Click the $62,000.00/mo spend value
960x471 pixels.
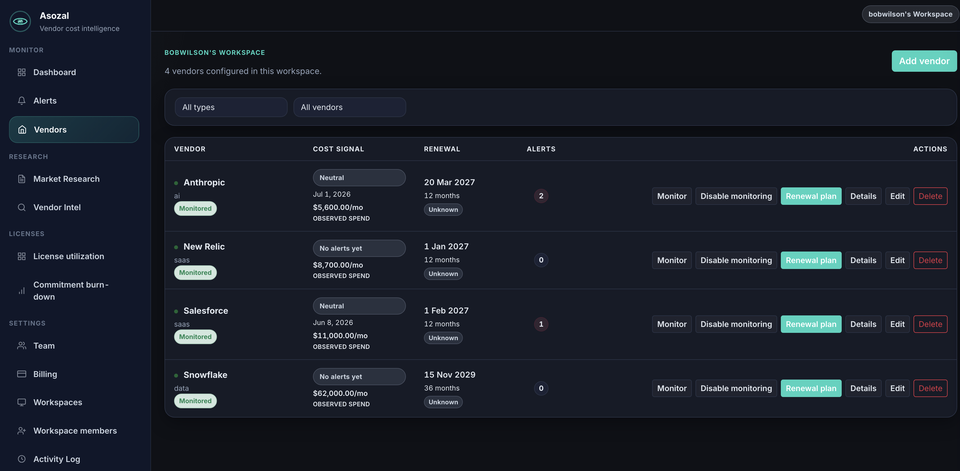pyautogui.click(x=340, y=393)
